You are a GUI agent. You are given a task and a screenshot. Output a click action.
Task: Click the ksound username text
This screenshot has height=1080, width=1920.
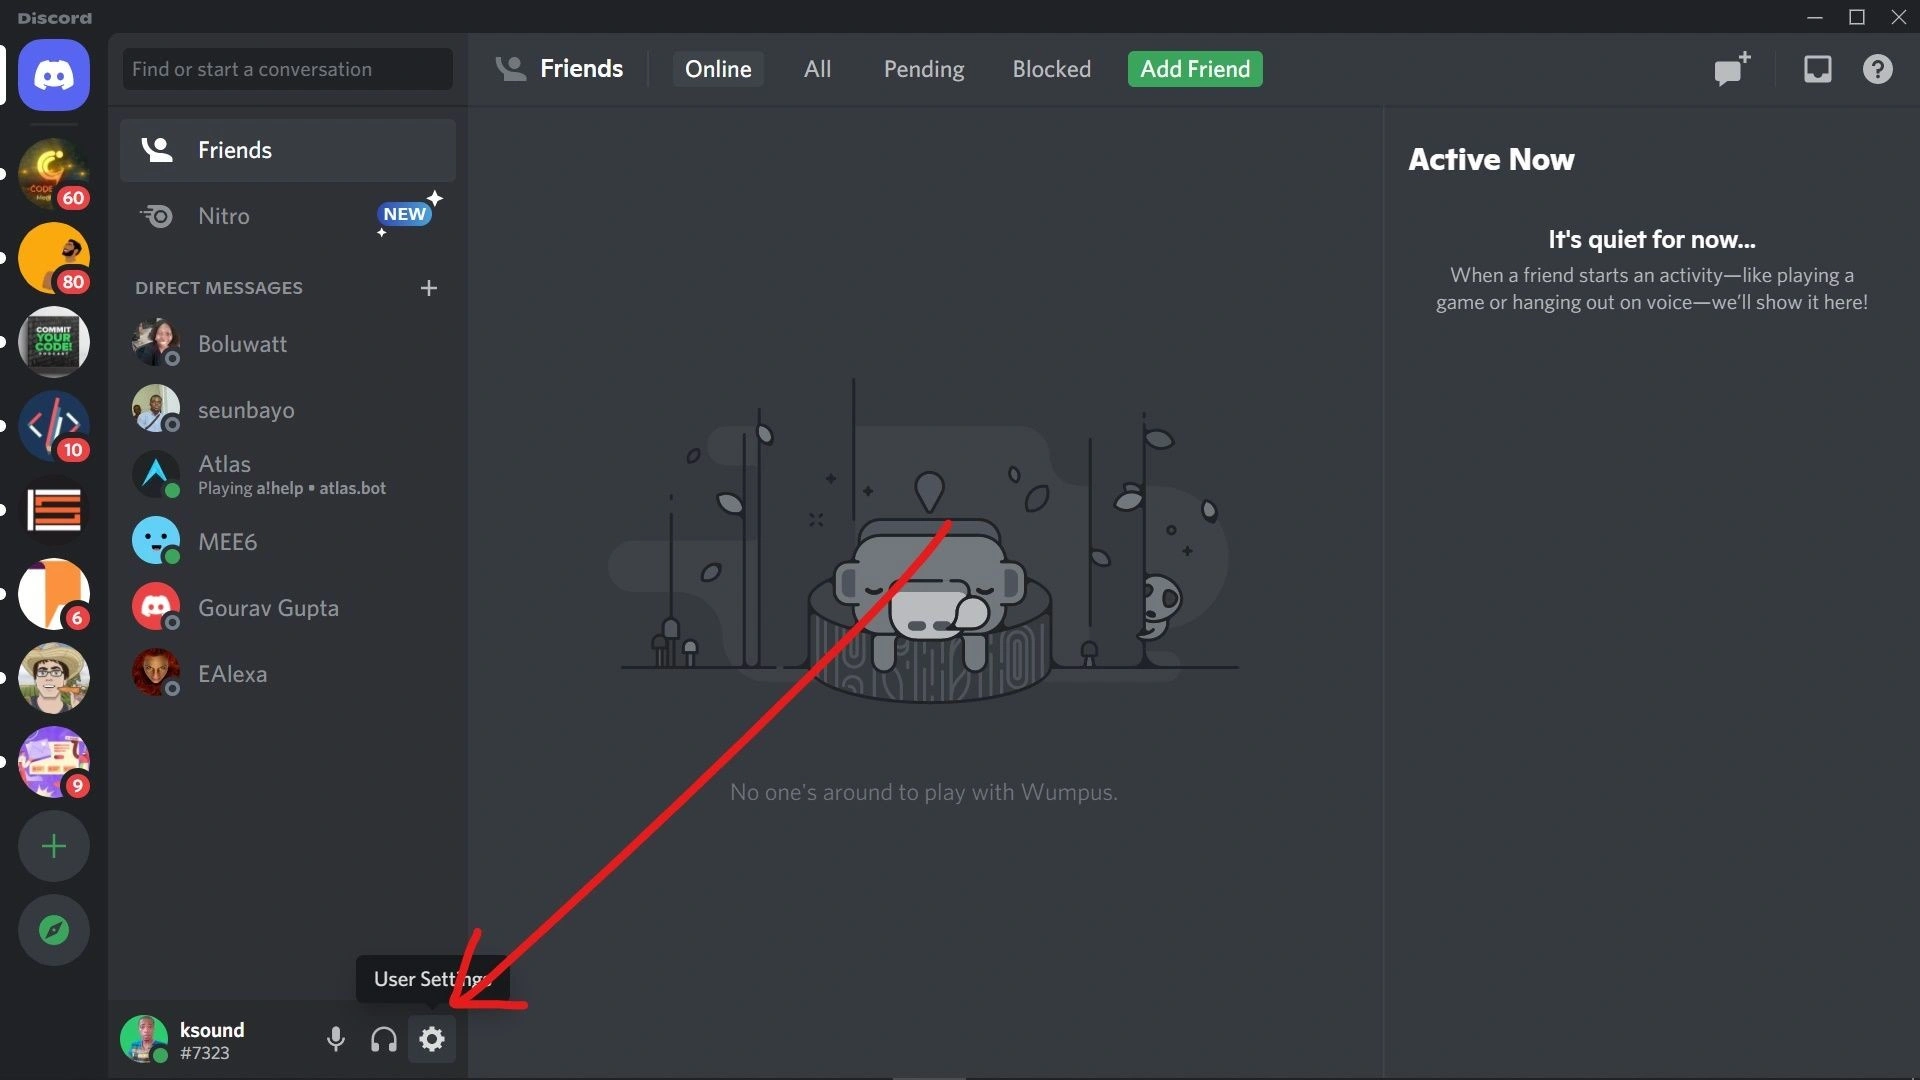coord(212,1030)
